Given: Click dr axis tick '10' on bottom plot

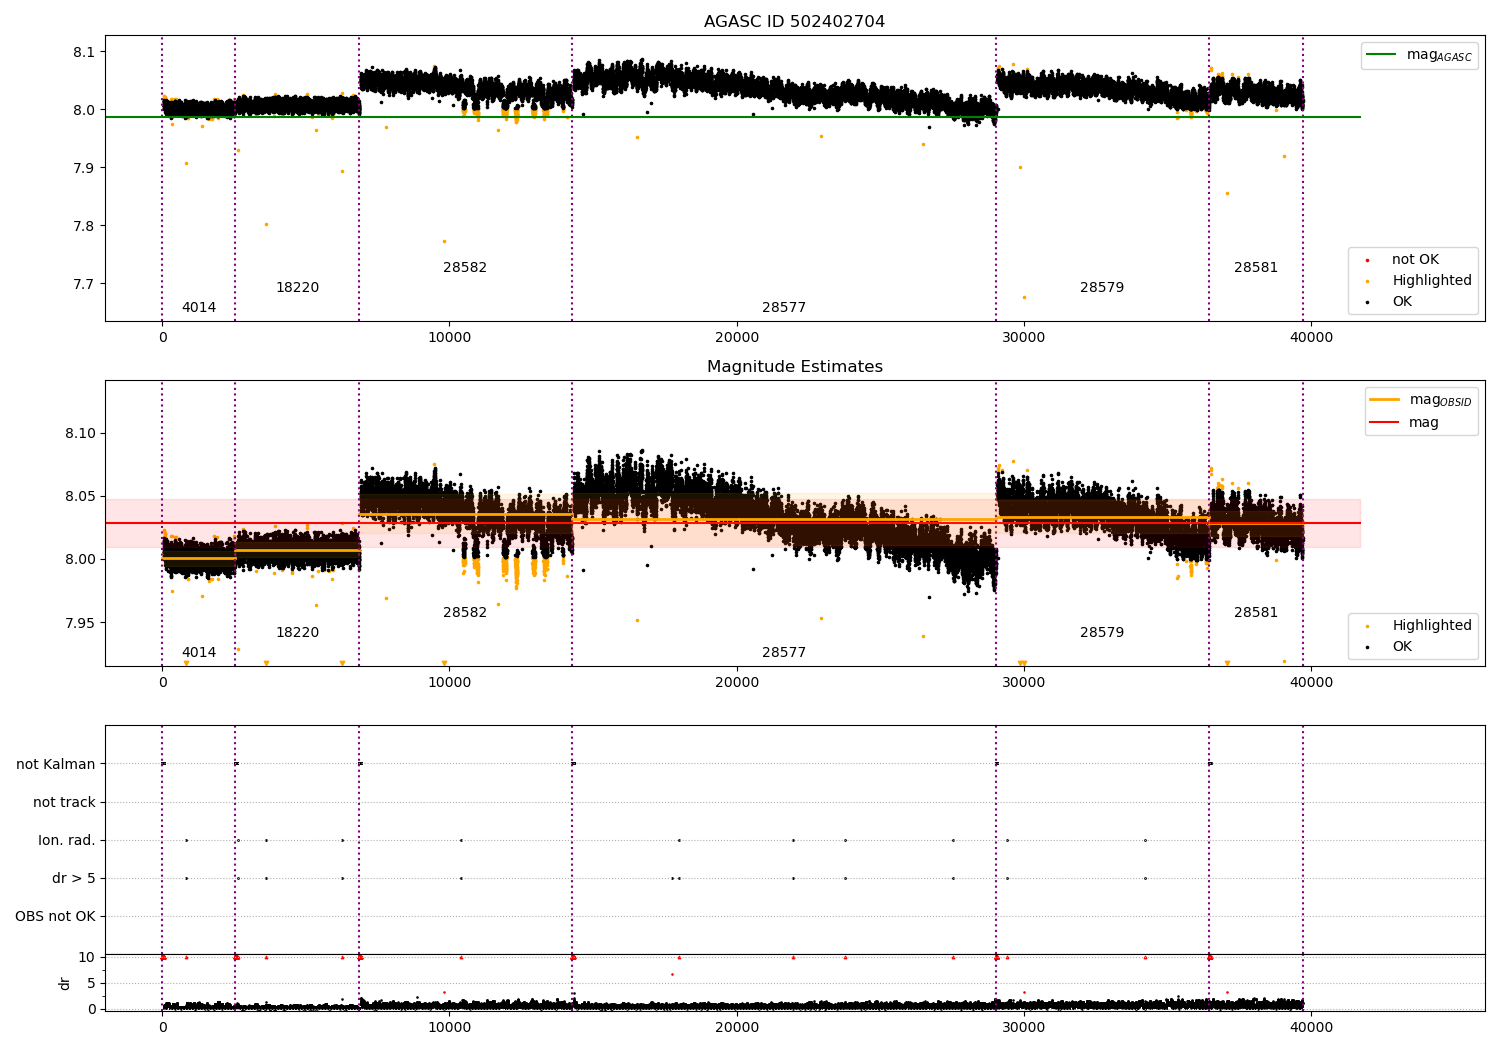Looking at the screenshot, I should 88,958.
